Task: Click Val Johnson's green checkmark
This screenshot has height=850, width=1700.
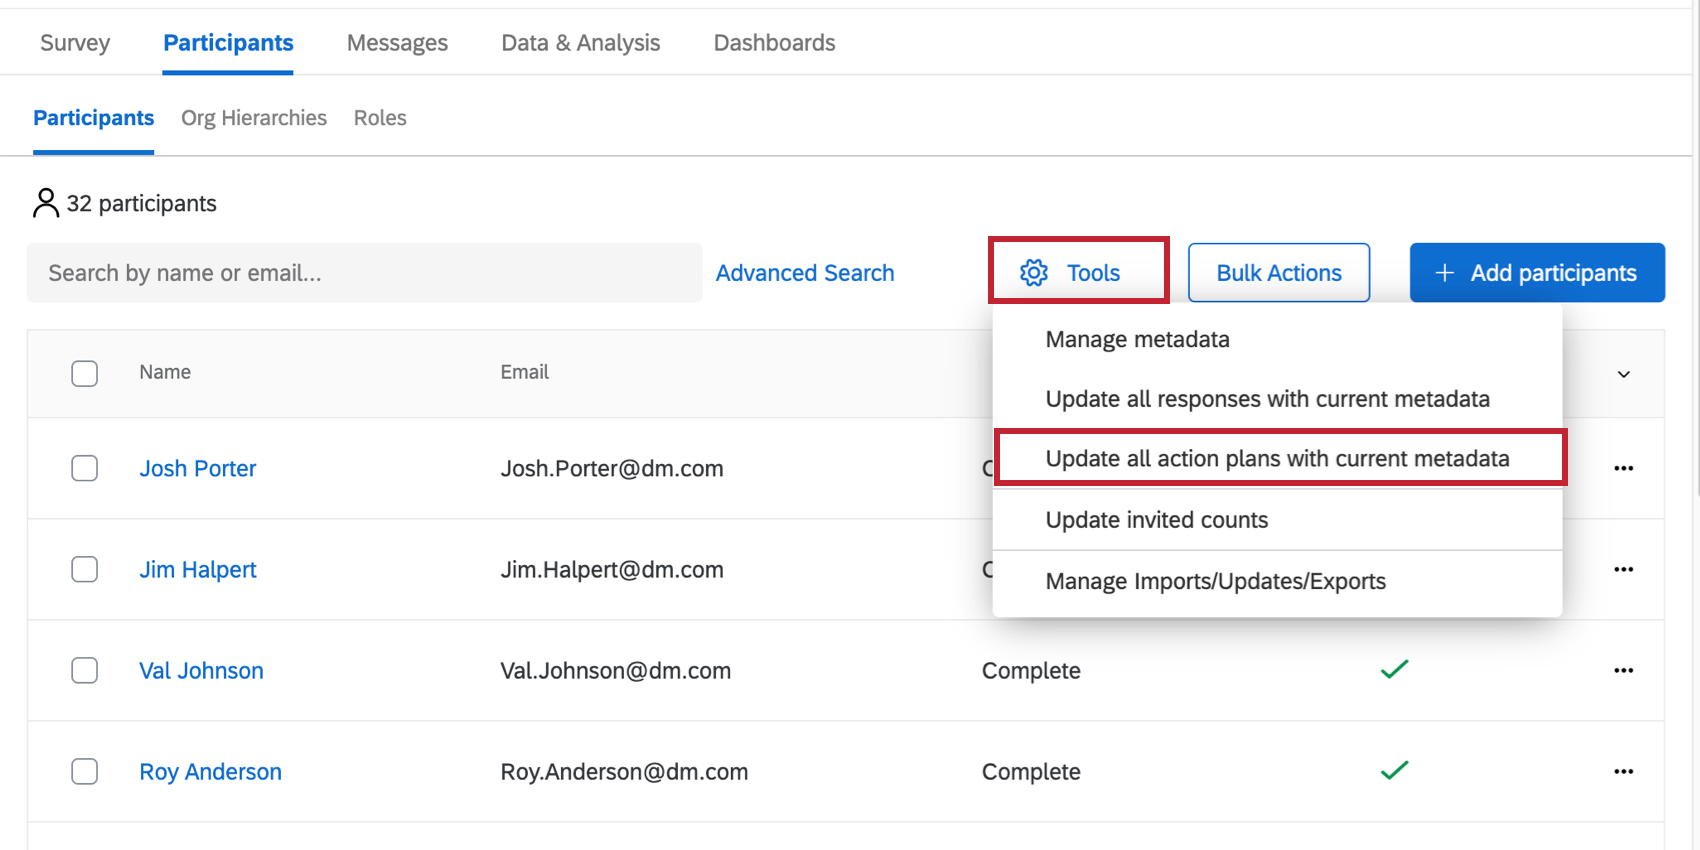Action: (x=1394, y=669)
